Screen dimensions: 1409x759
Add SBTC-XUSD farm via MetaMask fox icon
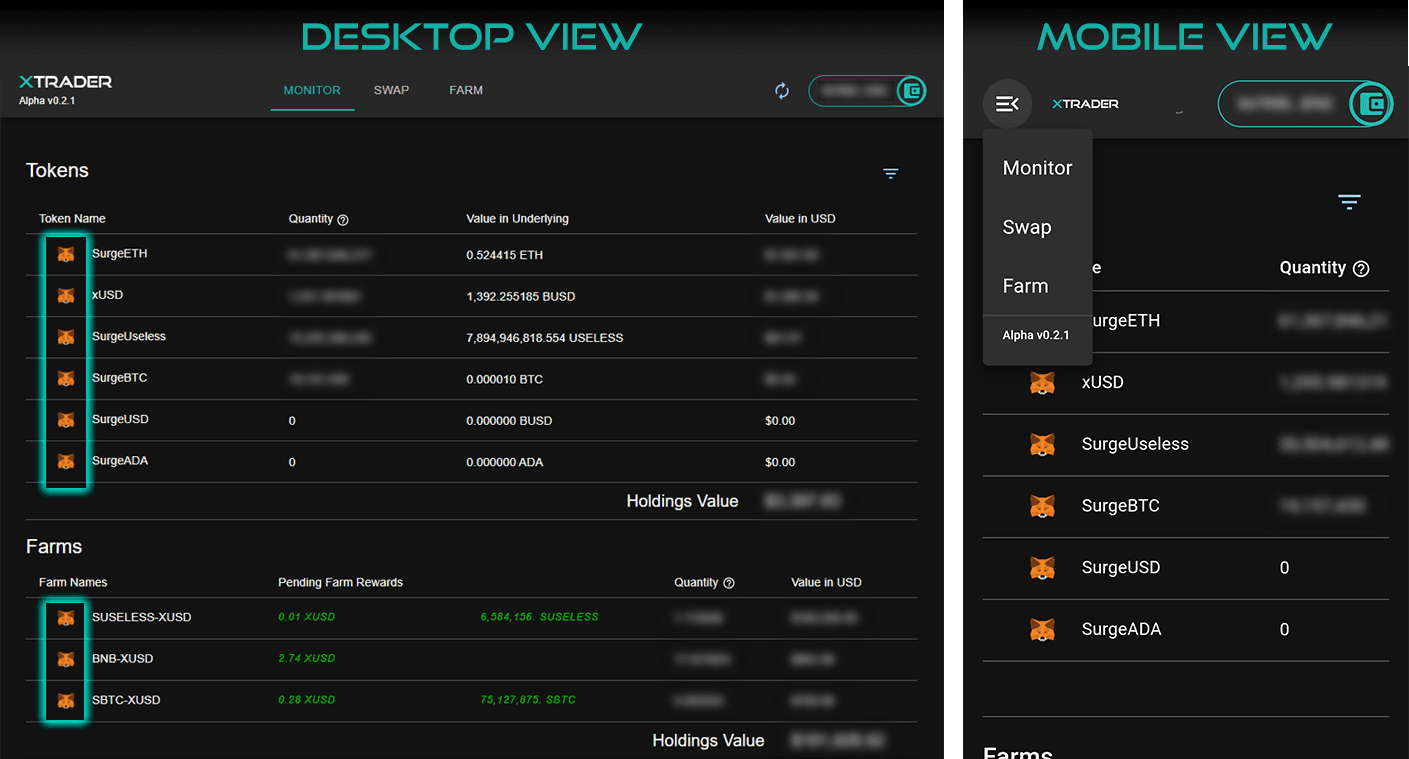pyautogui.click(x=66, y=701)
